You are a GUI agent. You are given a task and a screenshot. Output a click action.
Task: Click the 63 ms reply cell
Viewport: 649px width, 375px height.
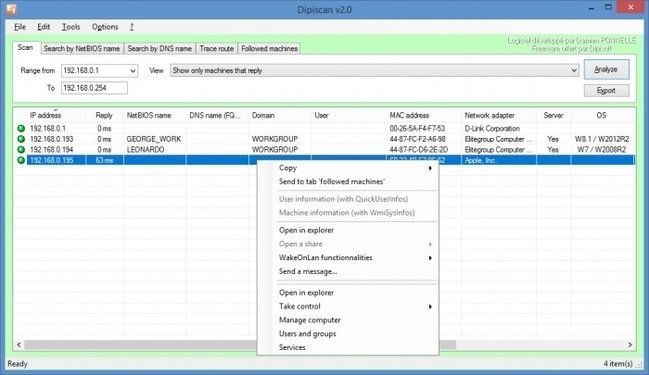[x=104, y=160]
